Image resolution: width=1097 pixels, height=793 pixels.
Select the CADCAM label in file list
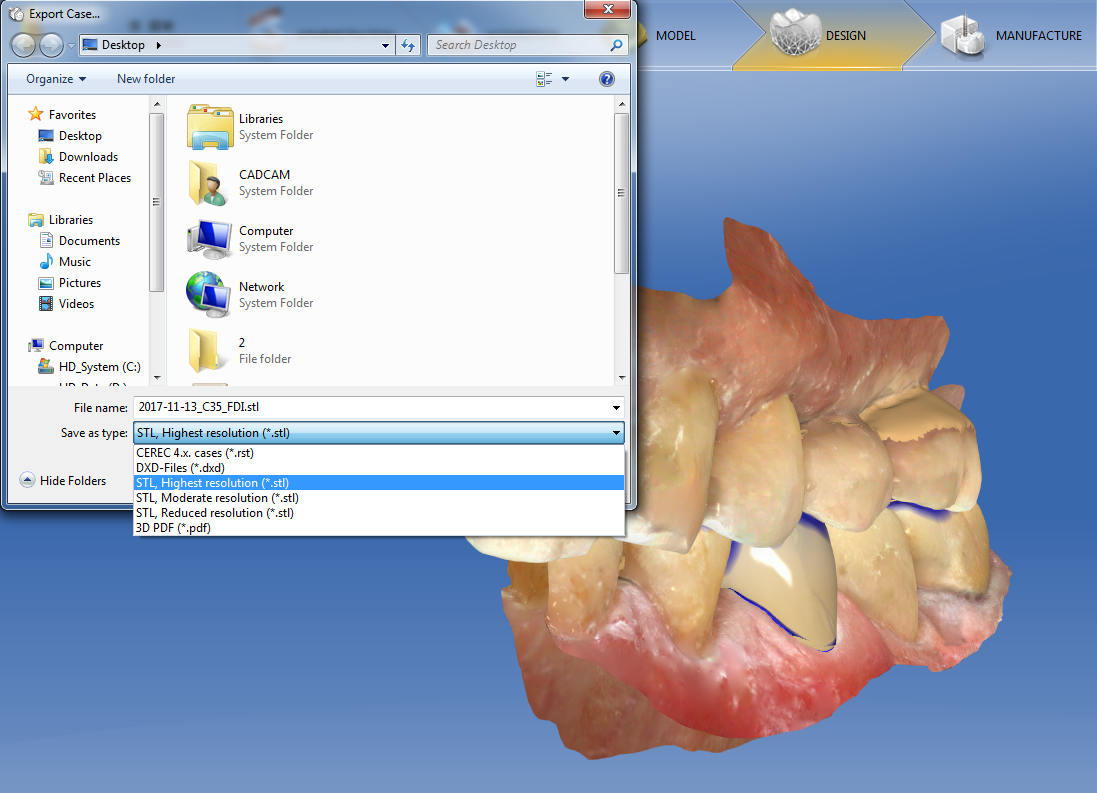[264, 175]
